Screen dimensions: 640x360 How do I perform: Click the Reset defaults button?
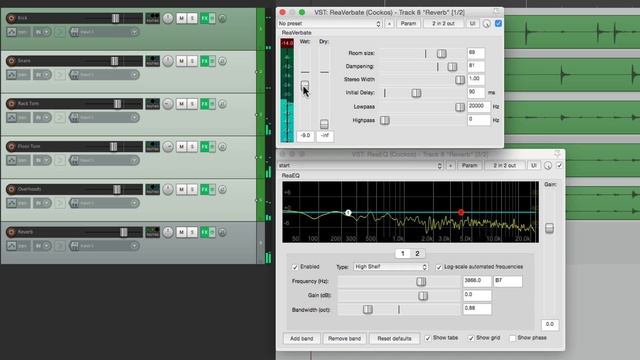coord(394,338)
